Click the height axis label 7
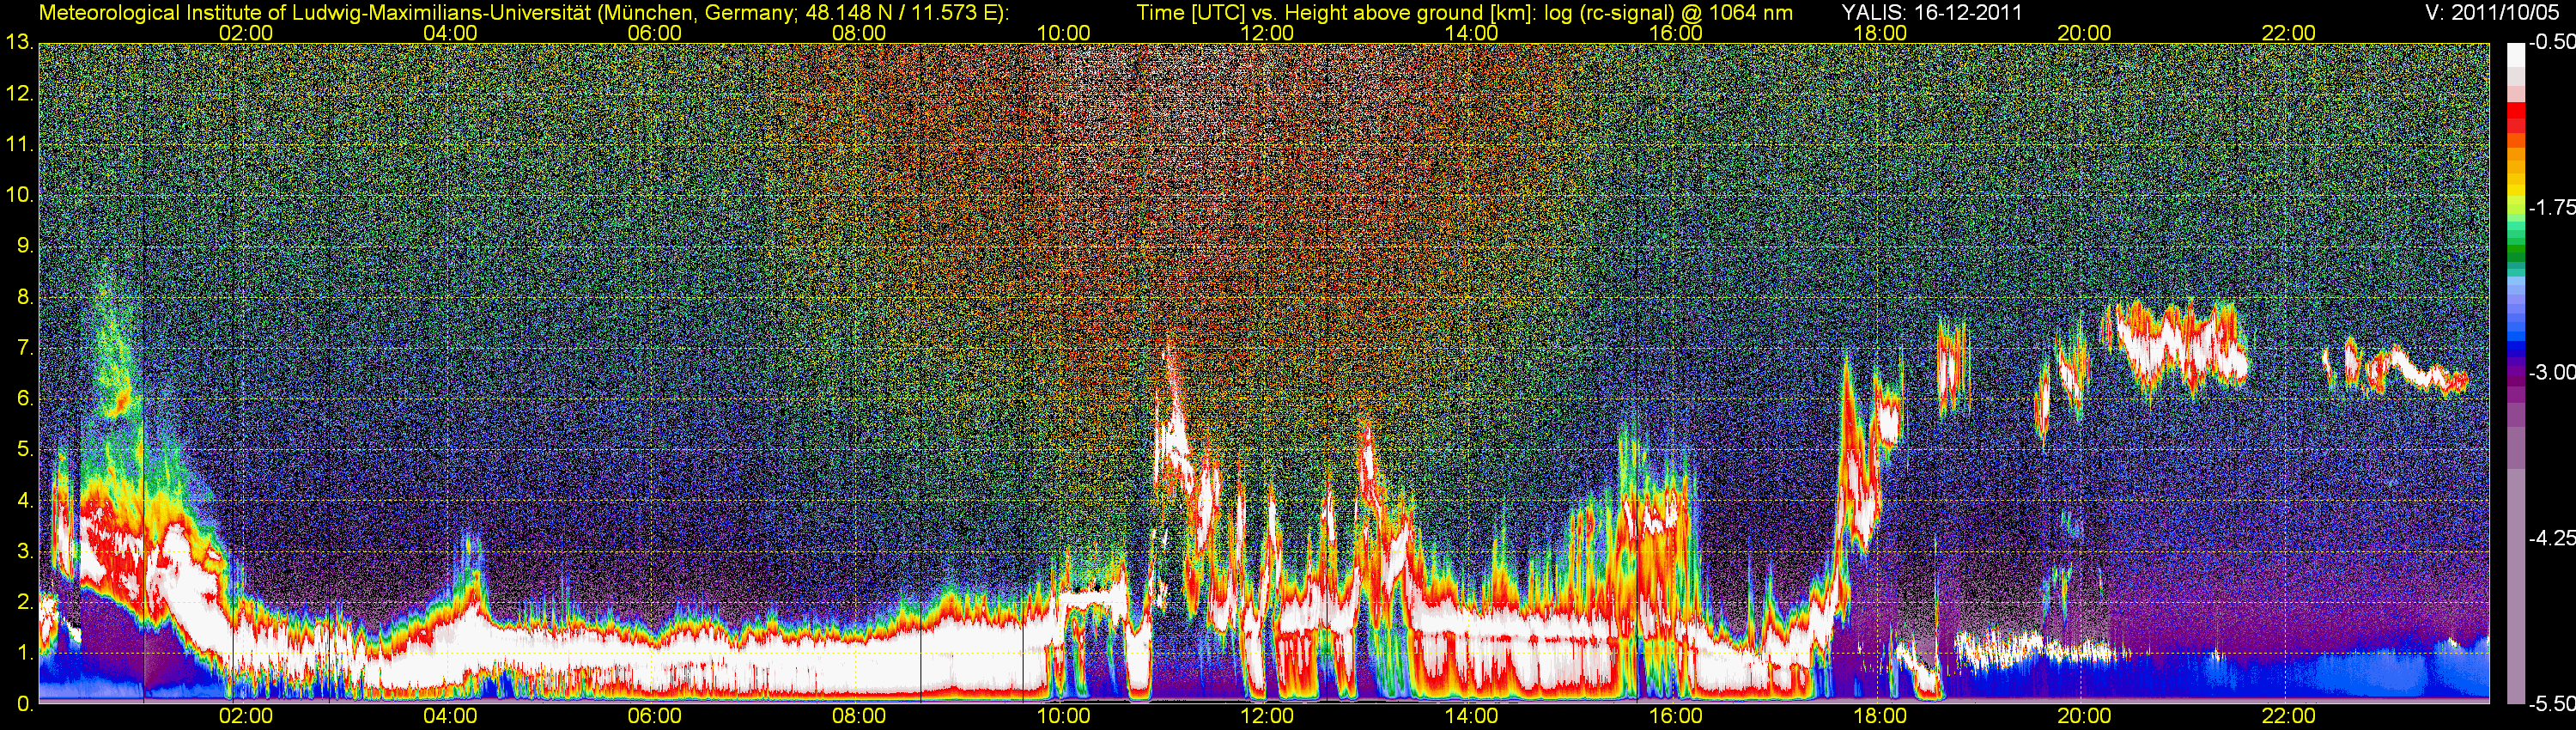The width and height of the screenshot is (2576, 730). point(24,348)
